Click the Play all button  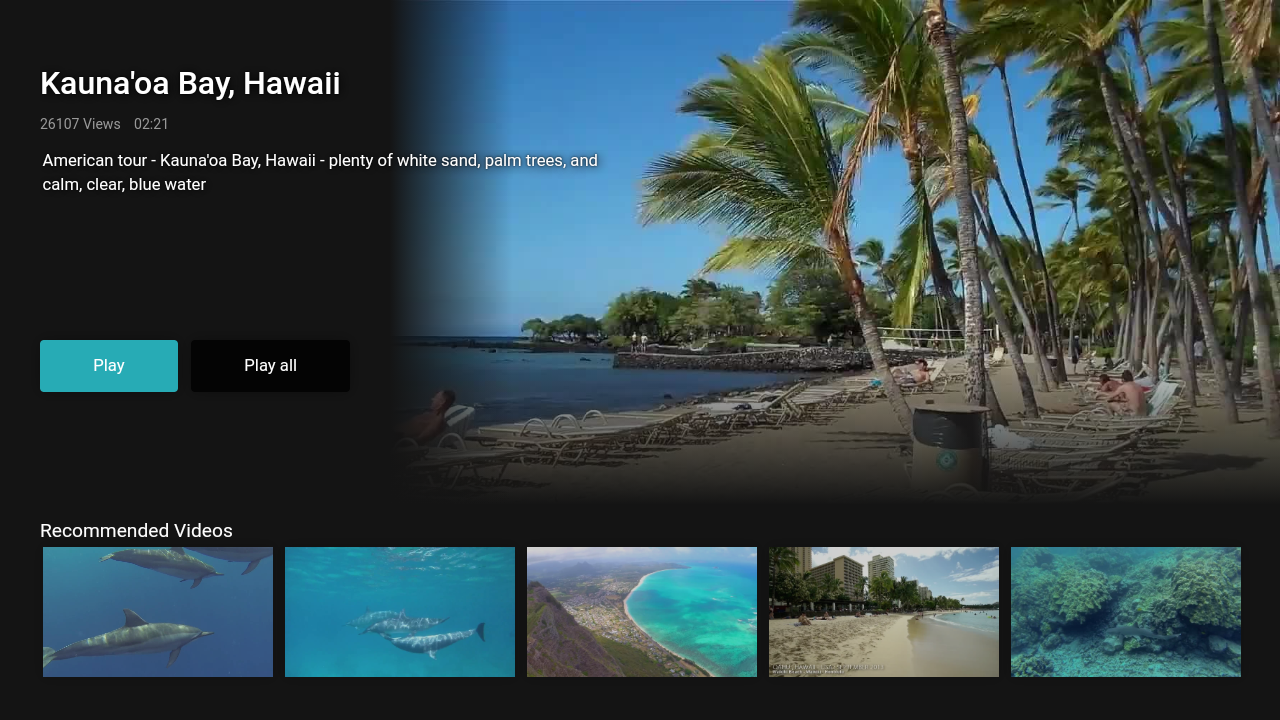(270, 366)
